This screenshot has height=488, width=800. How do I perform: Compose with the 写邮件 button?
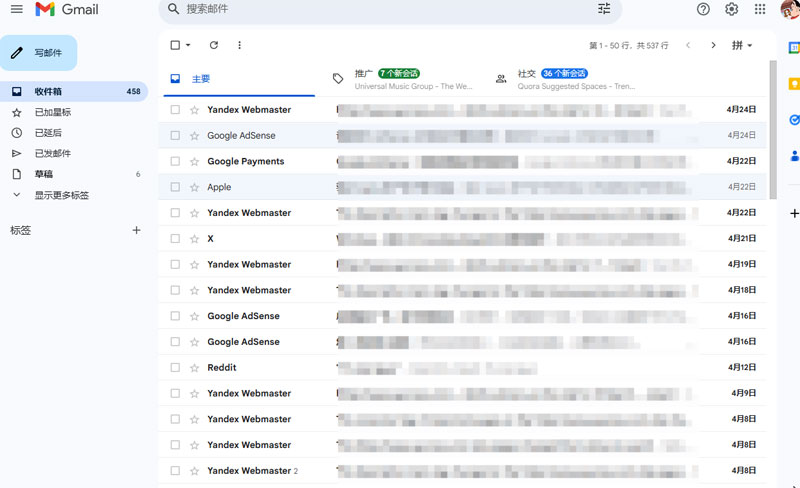pyautogui.click(x=39, y=53)
